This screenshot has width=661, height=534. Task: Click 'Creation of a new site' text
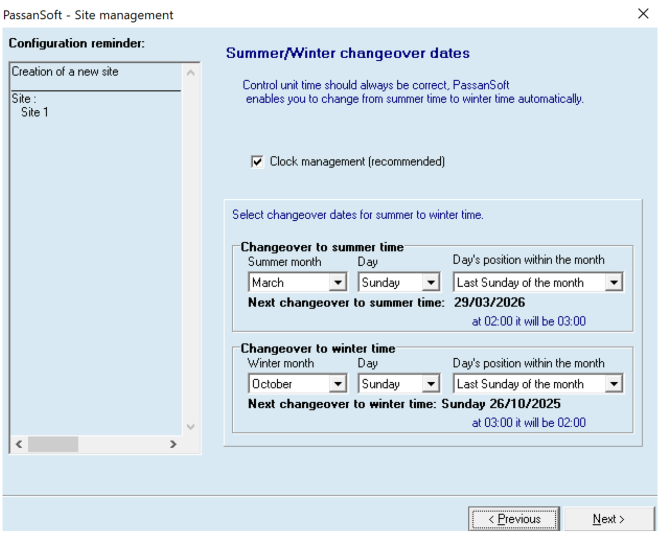coord(65,72)
